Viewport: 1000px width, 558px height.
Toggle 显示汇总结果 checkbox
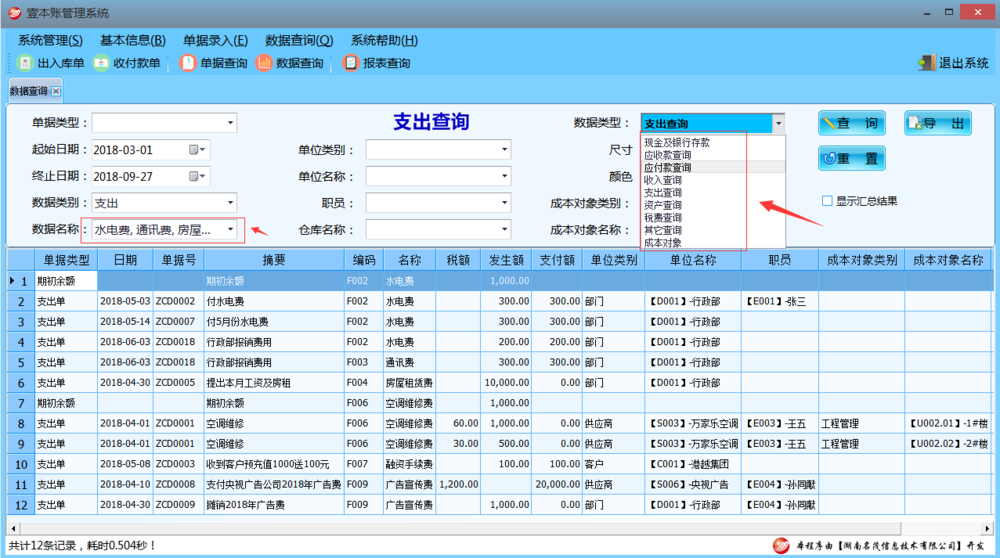(827, 201)
